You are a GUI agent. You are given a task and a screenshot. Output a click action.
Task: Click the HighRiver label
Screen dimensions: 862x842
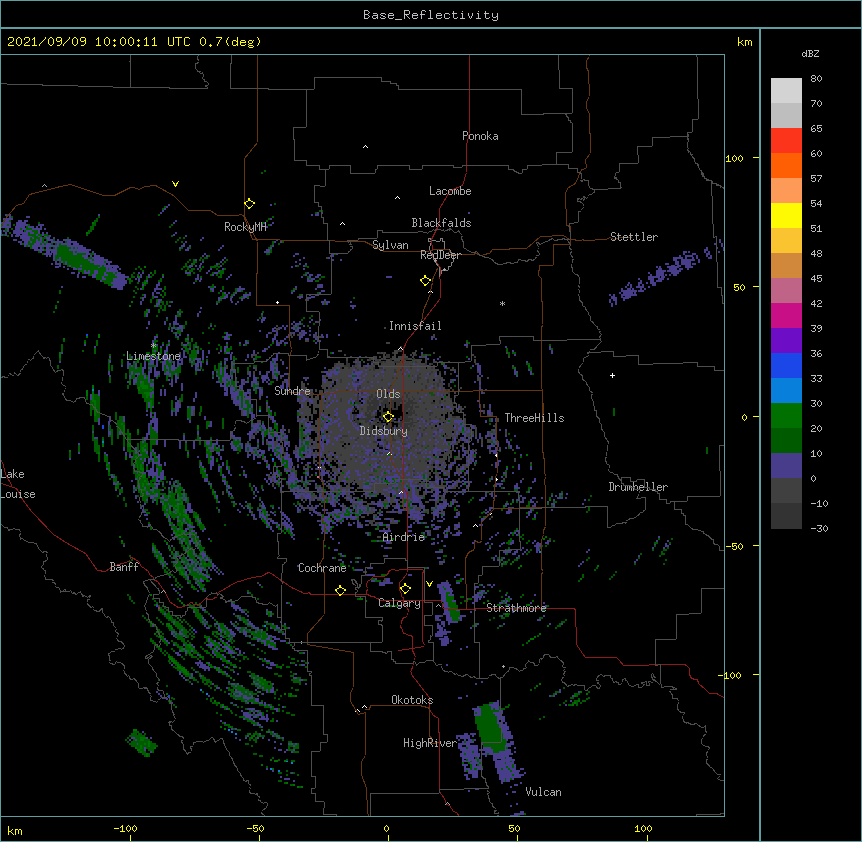click(430, 743)
